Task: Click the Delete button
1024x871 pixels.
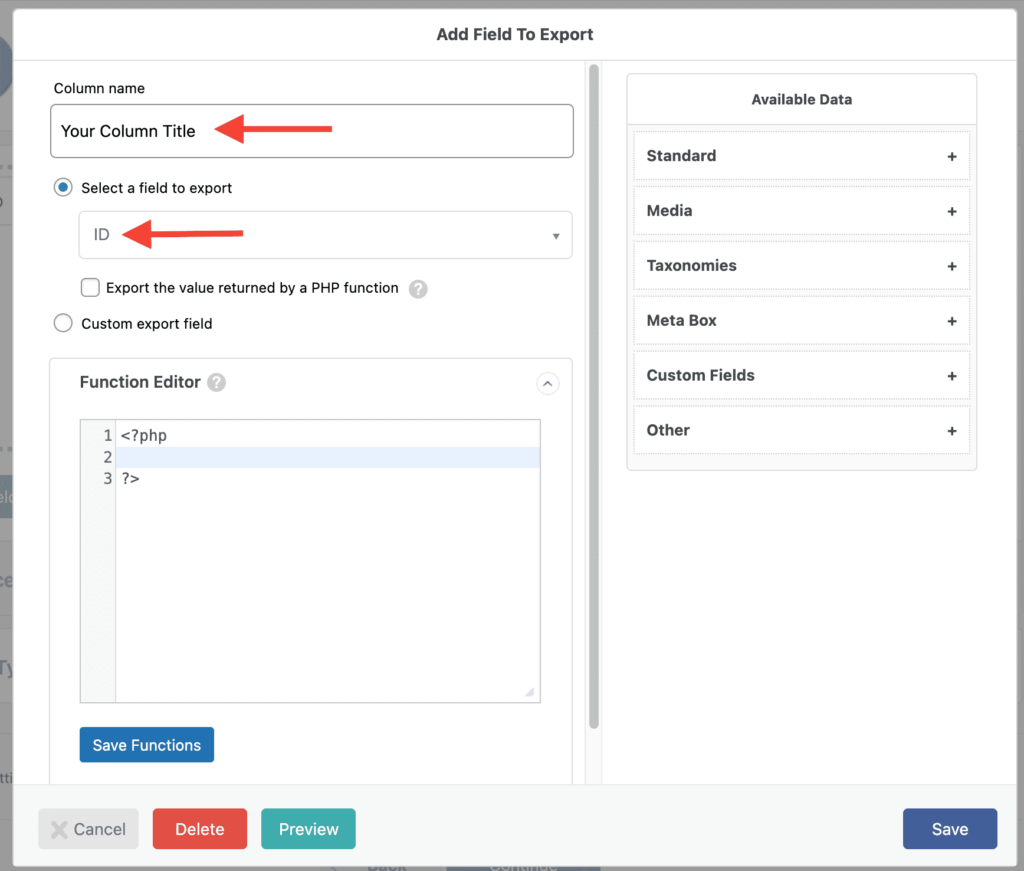Action: click(199, 829)
